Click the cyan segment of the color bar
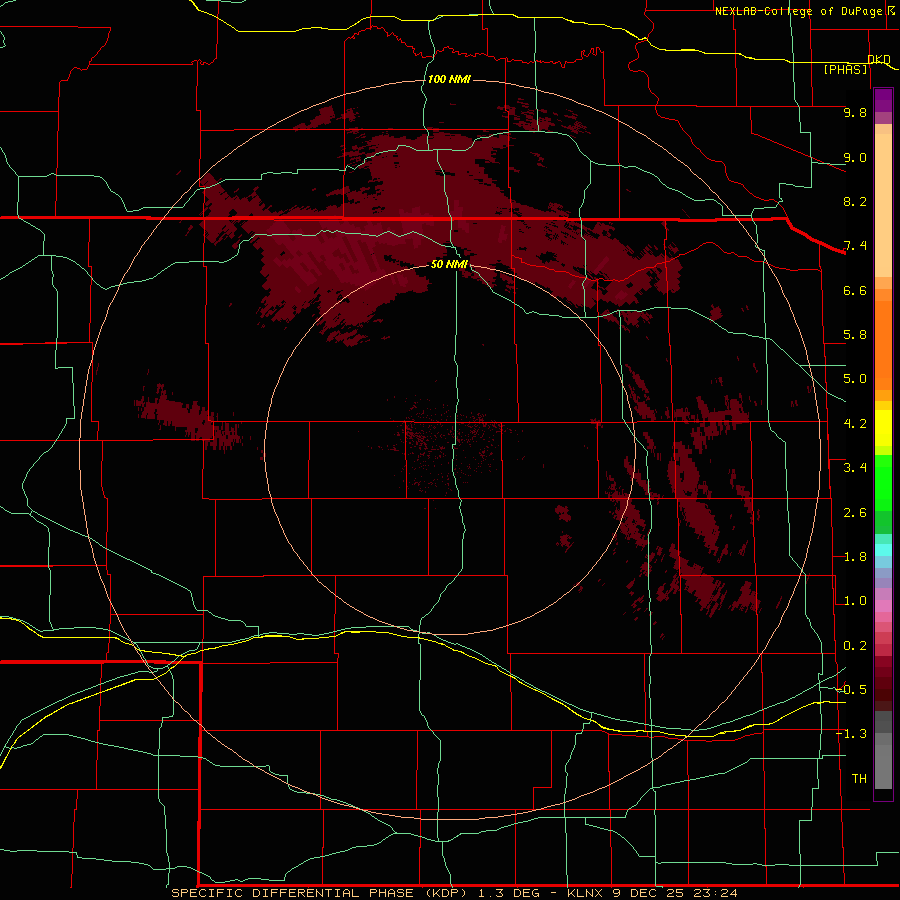Image resolution: width=900 pixels, height=900 pixels. pos(883,550)
